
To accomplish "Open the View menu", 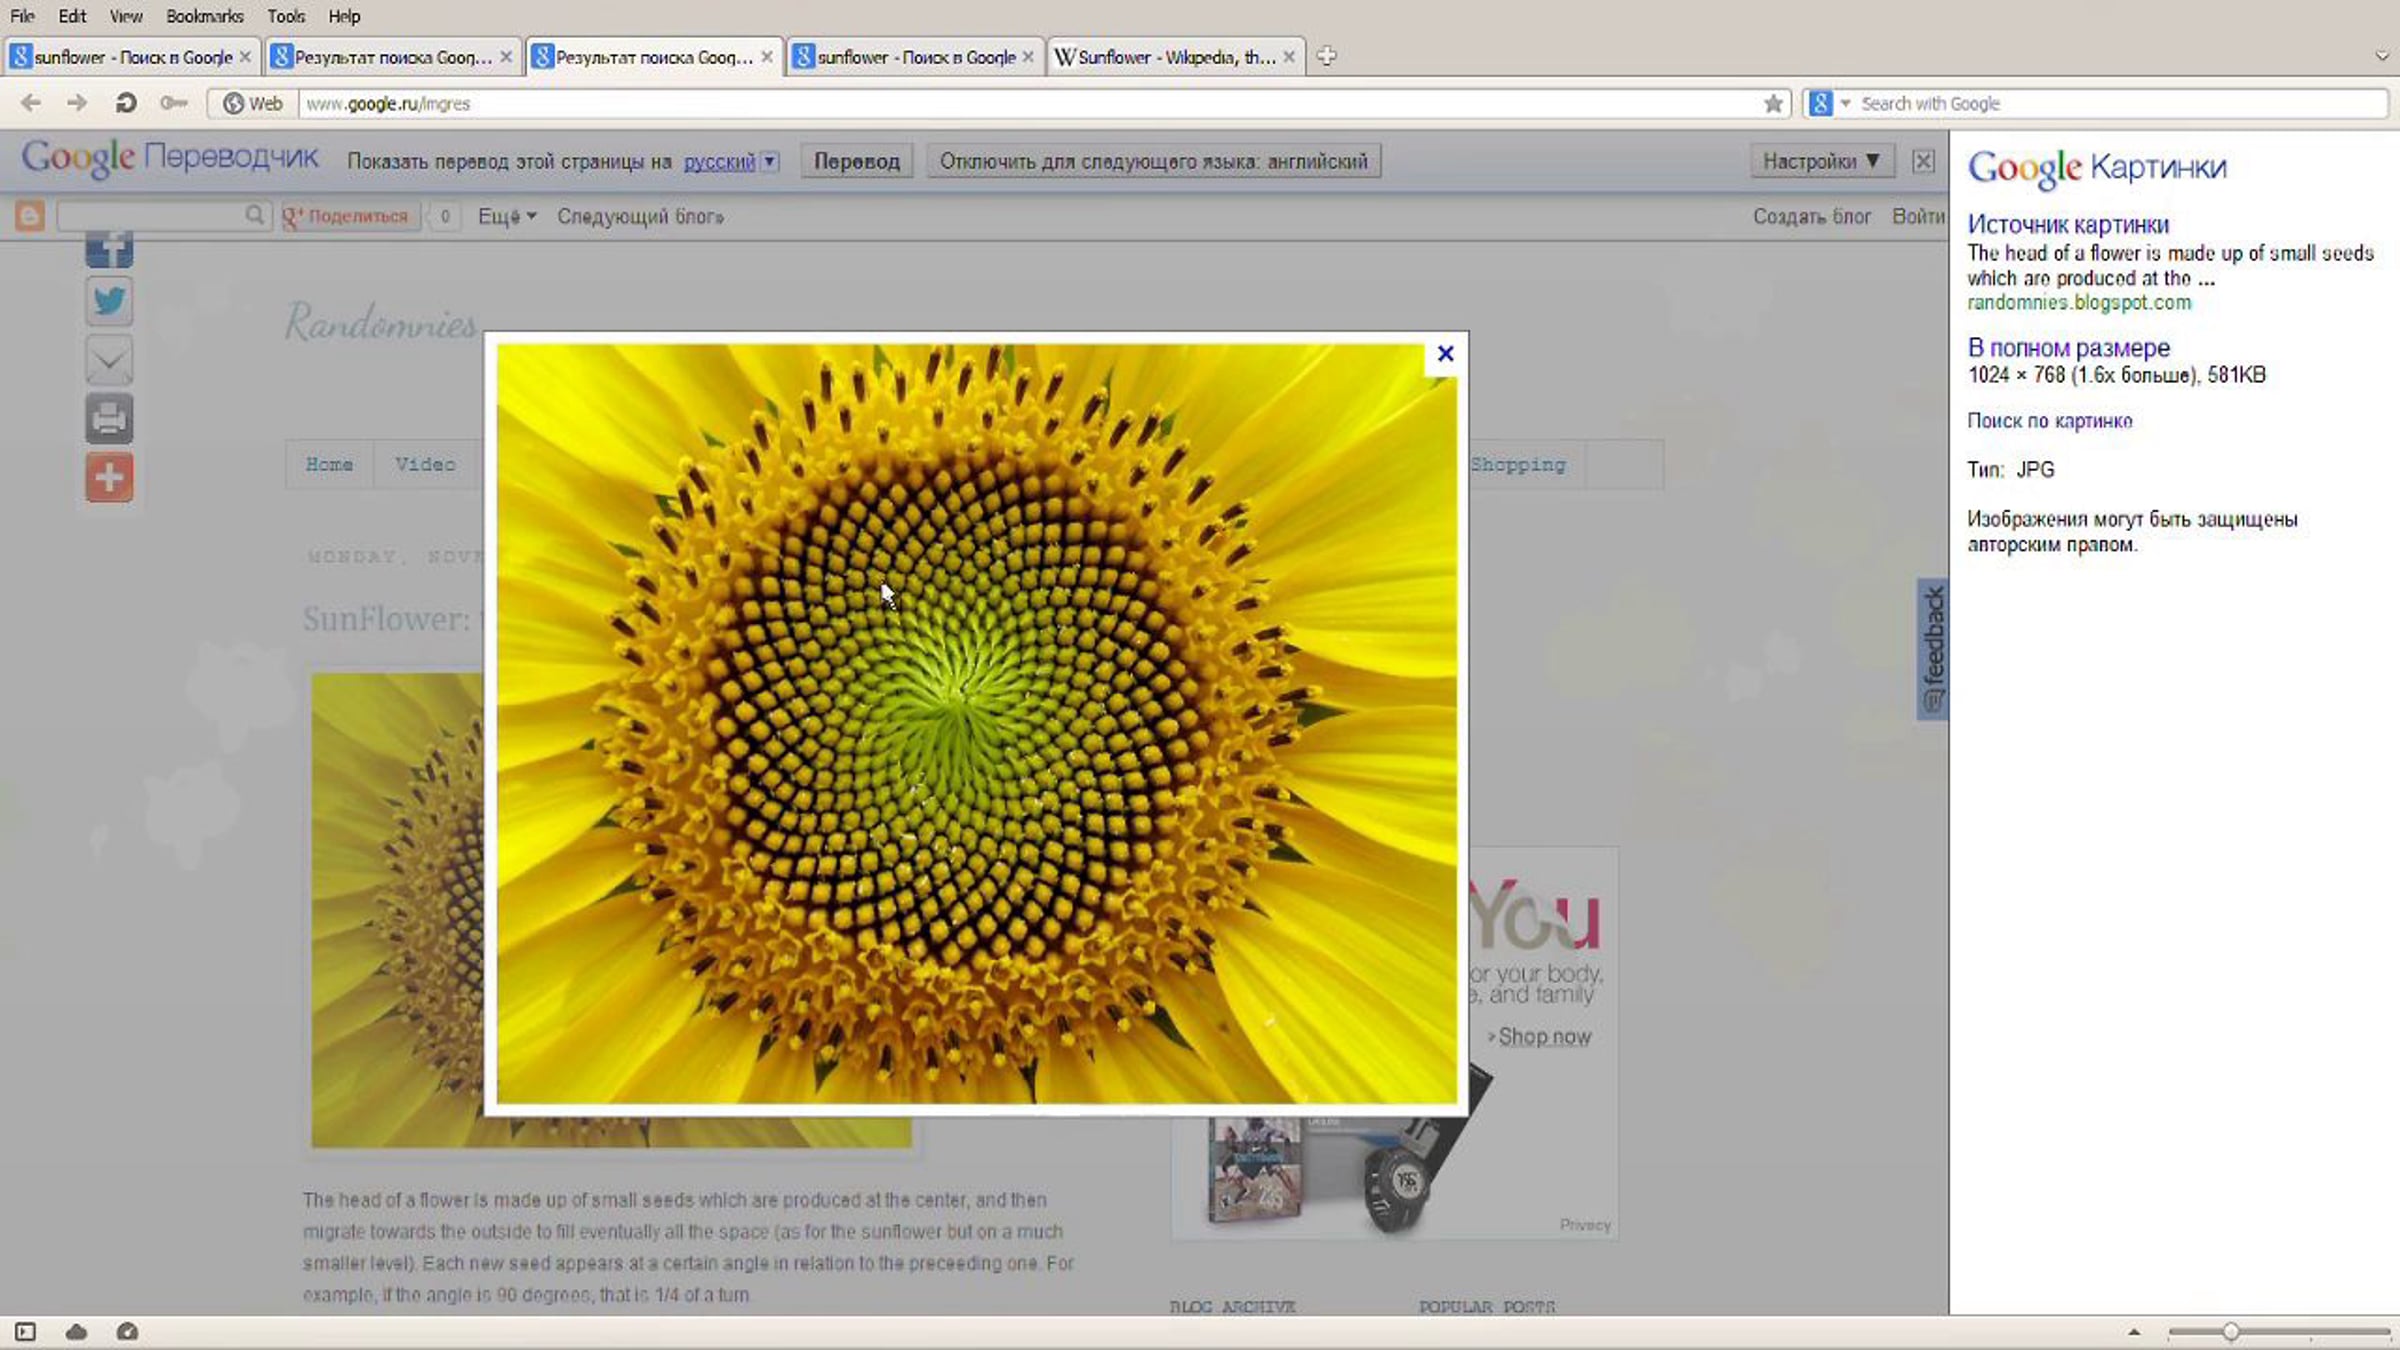I will [x=126, y=16].
